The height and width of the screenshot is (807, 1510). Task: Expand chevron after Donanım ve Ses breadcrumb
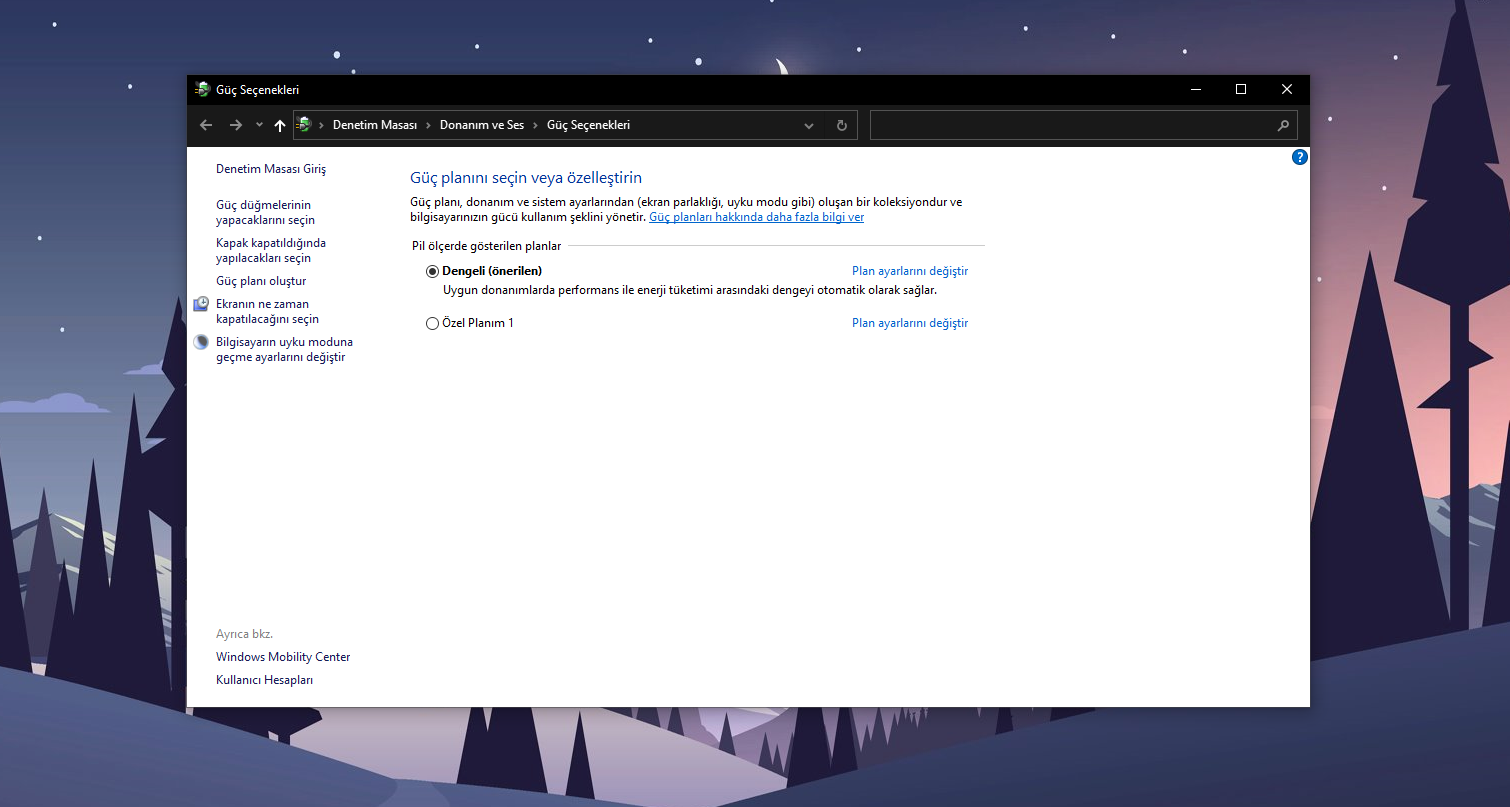click(535, 125)
